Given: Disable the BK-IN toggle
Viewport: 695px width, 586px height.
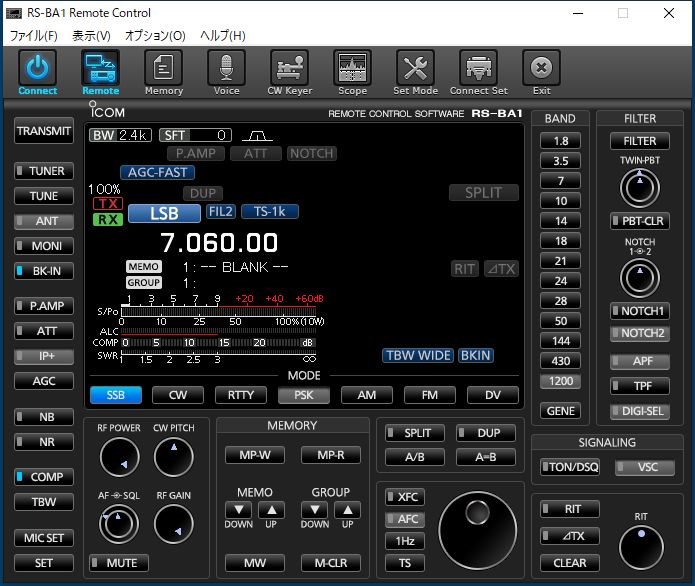Looking at the screenshot, I should coord(44,271).
